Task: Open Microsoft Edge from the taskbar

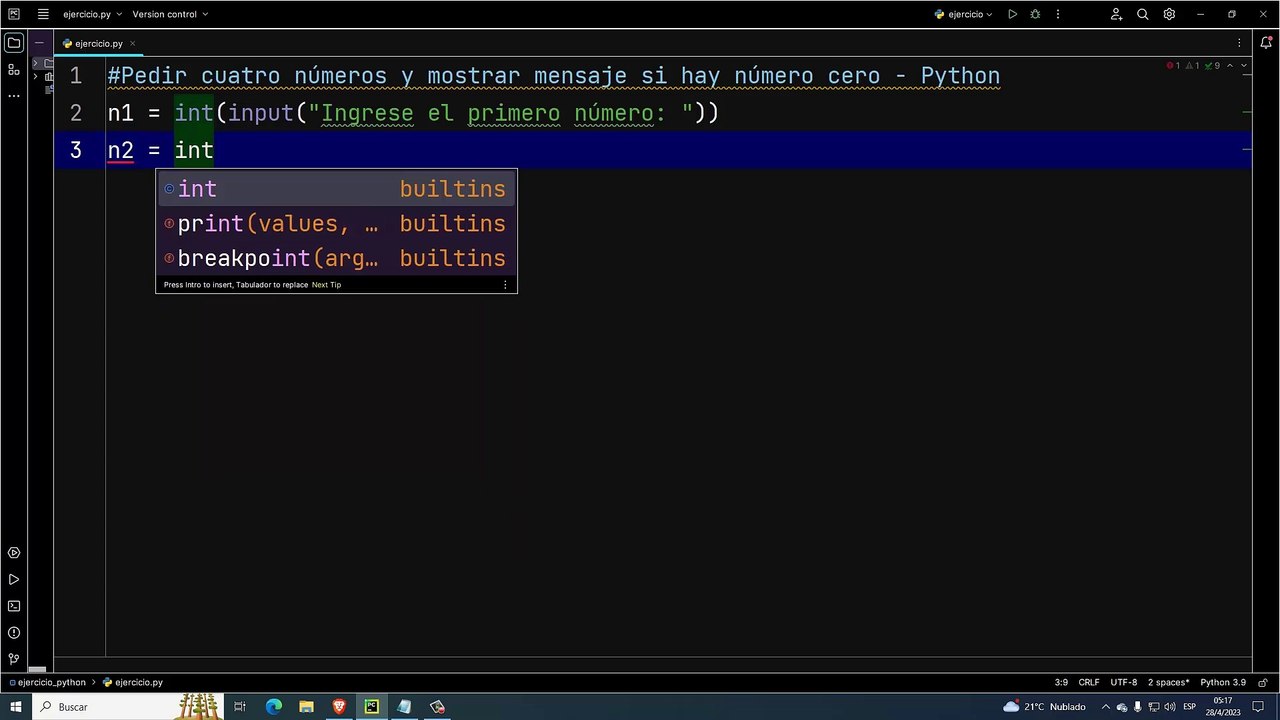Action: 274,706
